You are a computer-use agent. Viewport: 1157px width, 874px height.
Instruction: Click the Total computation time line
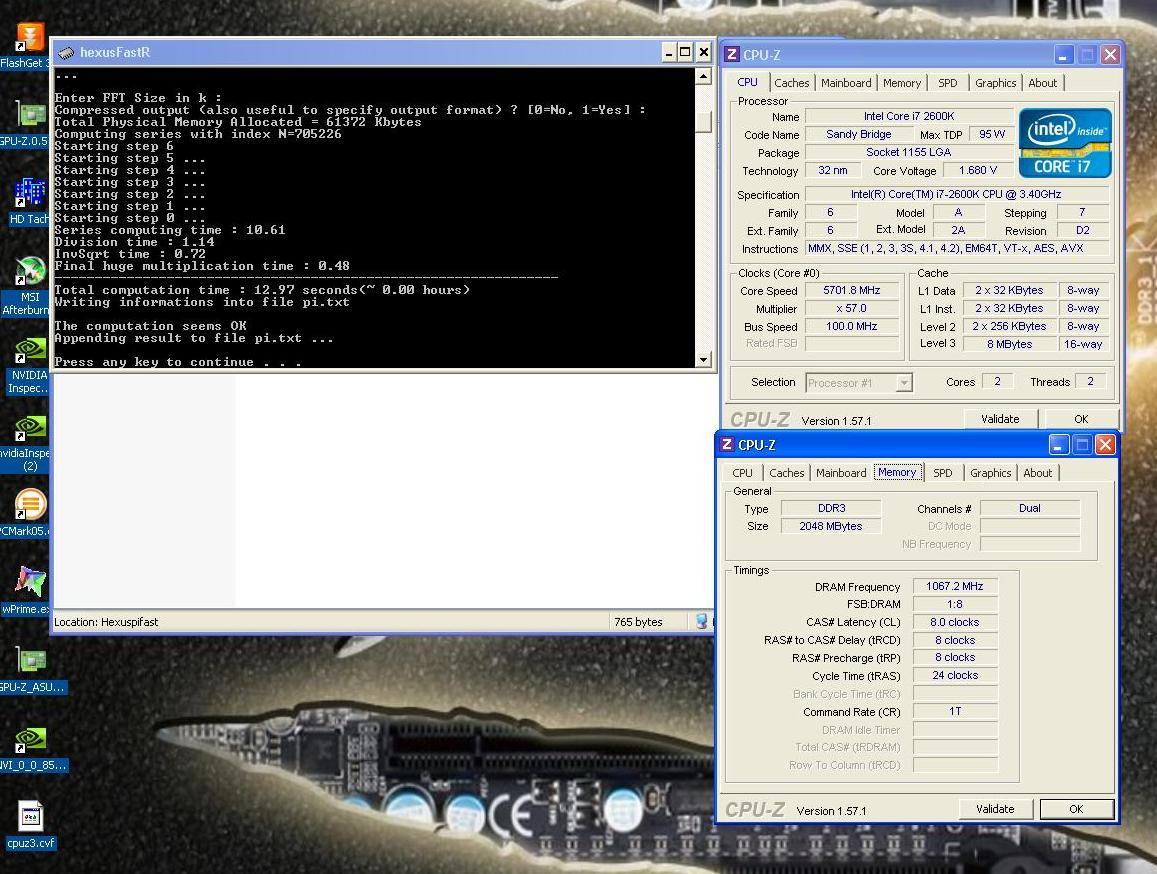point(262,290)
